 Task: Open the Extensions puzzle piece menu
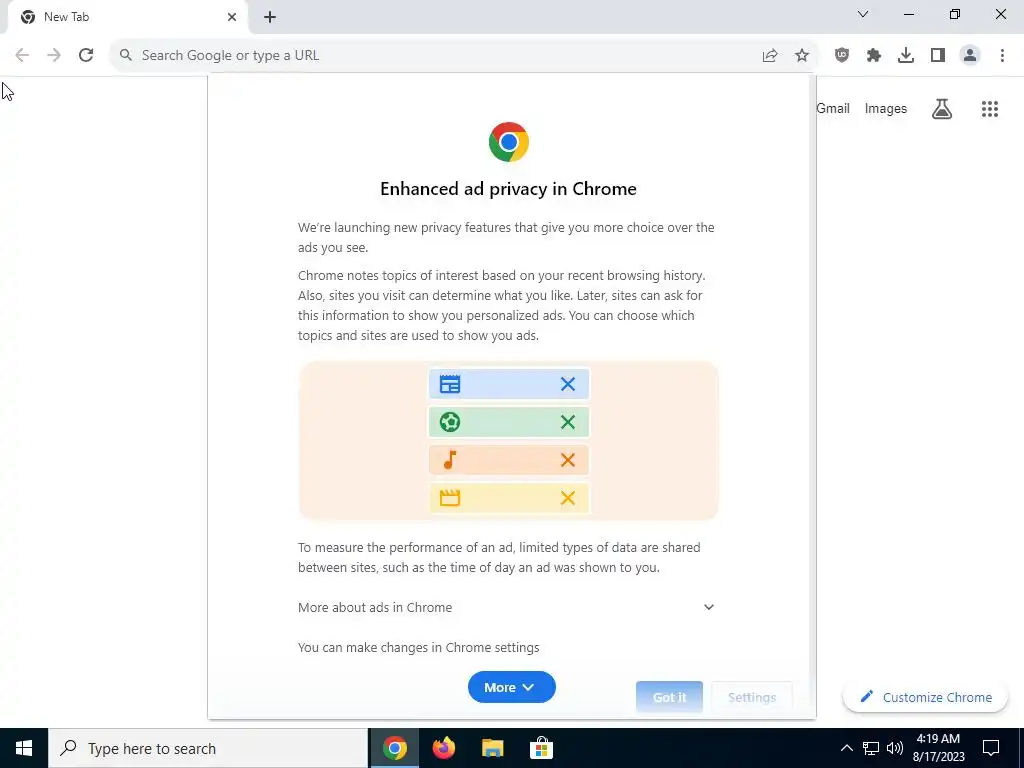[874, 56]
